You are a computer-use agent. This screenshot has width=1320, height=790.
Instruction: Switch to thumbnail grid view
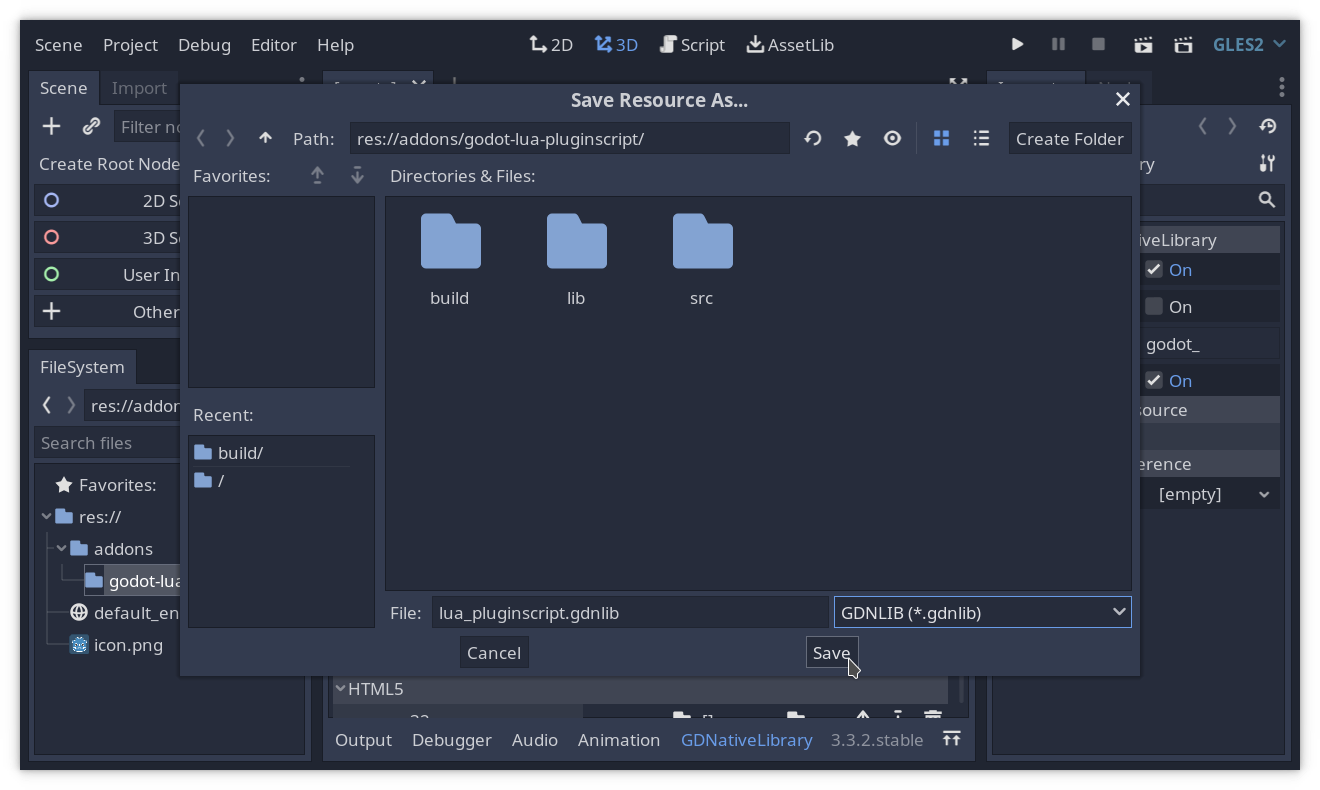(x=941, y=139)
